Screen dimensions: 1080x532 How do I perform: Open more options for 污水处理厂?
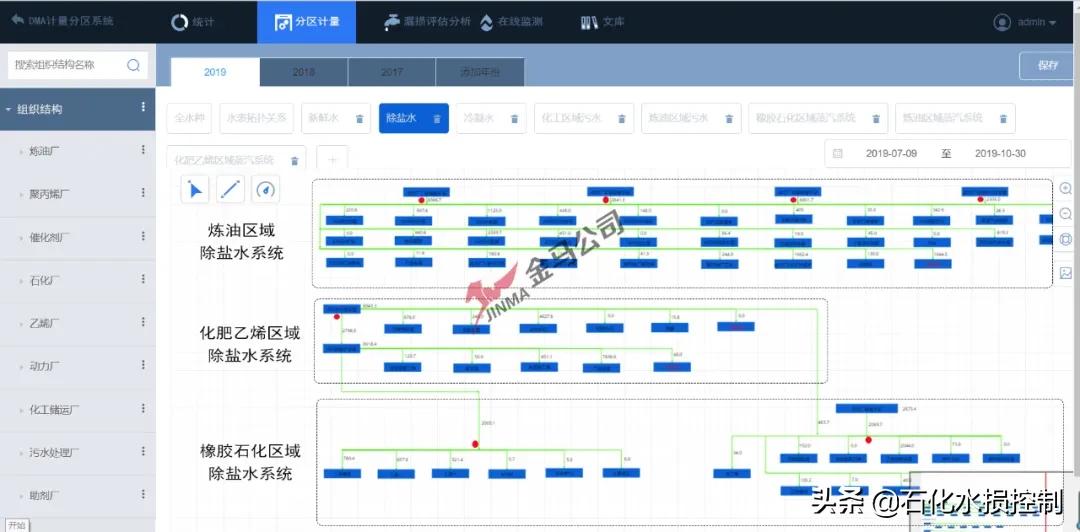[143, 451]
